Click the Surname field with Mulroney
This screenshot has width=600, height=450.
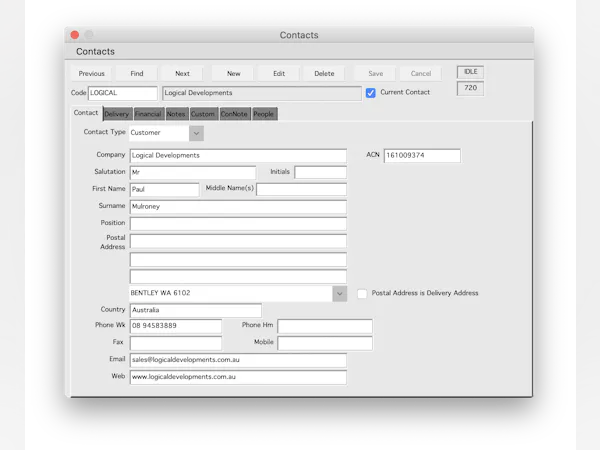[x=238, y=207]
